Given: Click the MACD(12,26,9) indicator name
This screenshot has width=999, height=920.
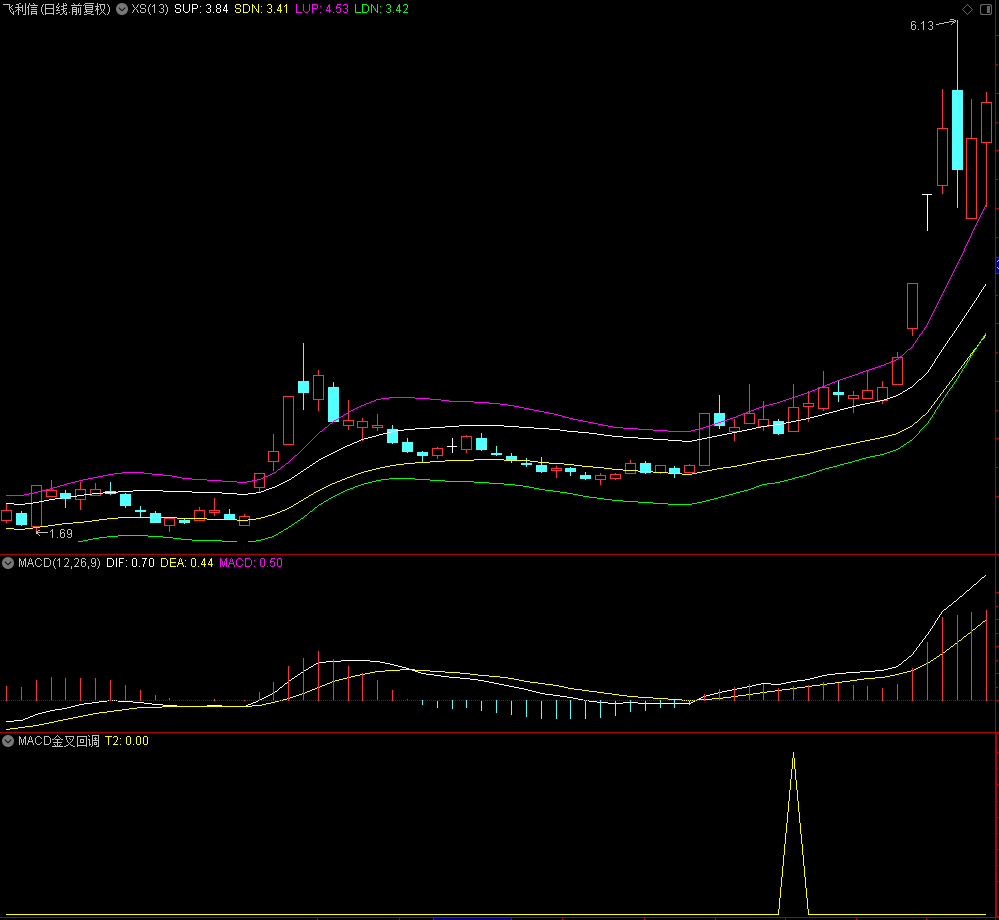Looking at the screenshot, I should (59, 563).
